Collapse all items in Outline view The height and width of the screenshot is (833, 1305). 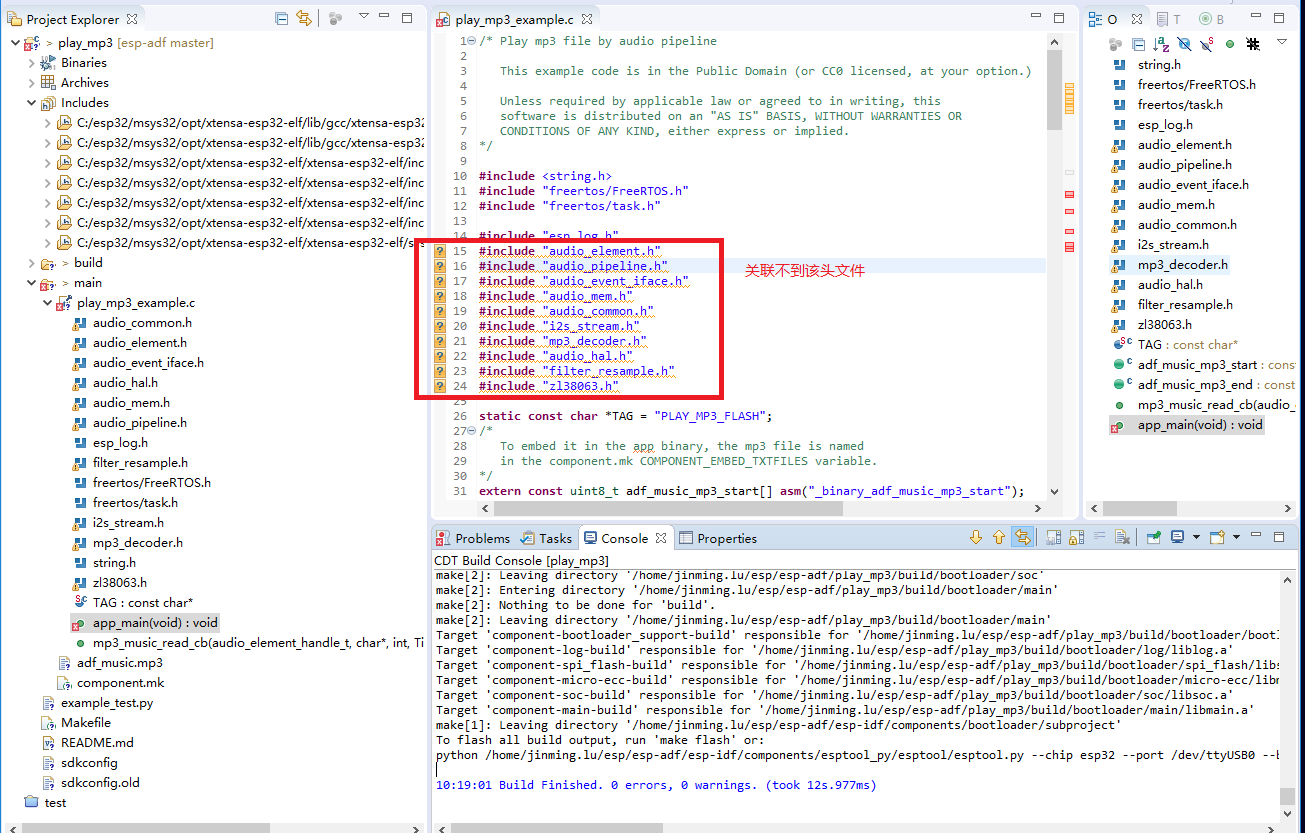pos(1139,44)
